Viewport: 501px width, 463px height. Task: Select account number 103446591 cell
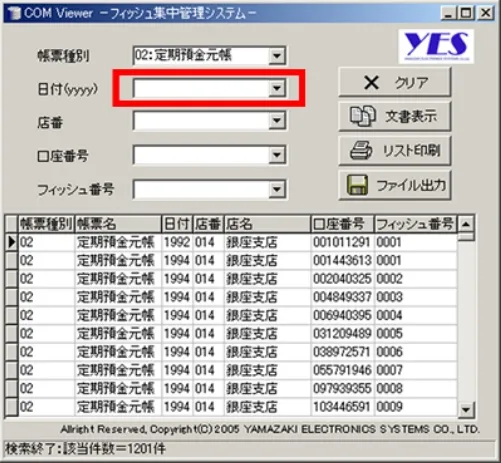[x=342, y=407]
